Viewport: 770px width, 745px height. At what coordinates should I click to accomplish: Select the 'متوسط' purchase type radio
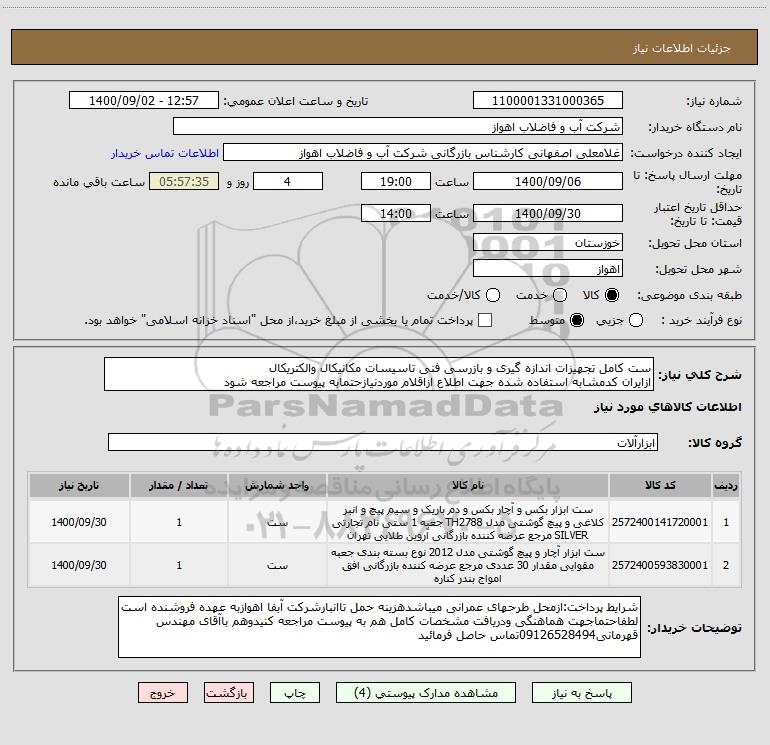(577, 321)
